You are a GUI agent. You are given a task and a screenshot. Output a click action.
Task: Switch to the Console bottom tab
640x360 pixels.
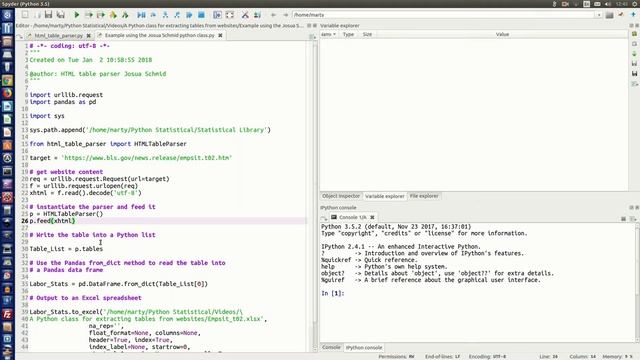tap(331, 347)
